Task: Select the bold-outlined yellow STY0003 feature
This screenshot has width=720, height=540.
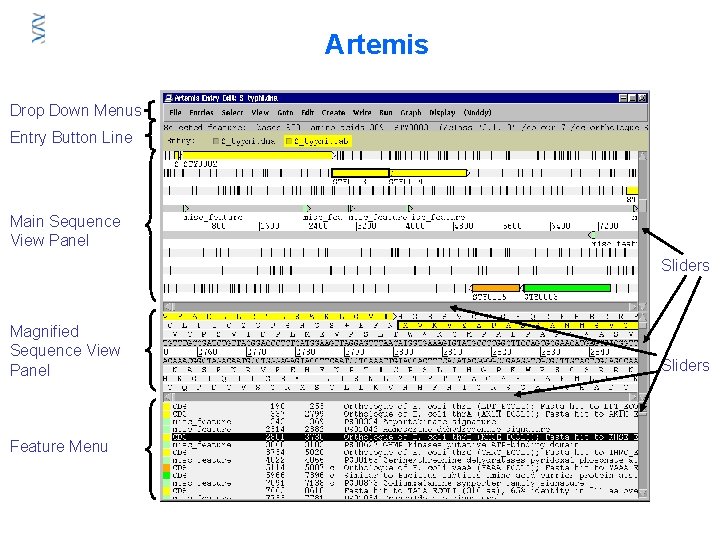Action: point(360,173)
